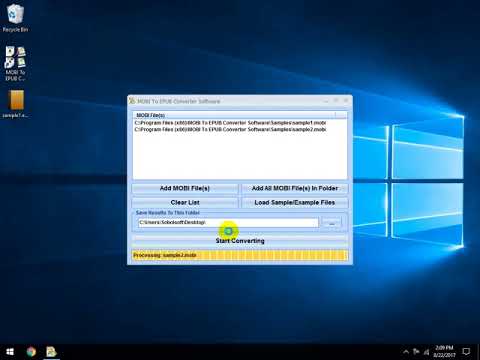480x360 pixels.
Task: Click the converter window title bar icon
Action: 132,101
